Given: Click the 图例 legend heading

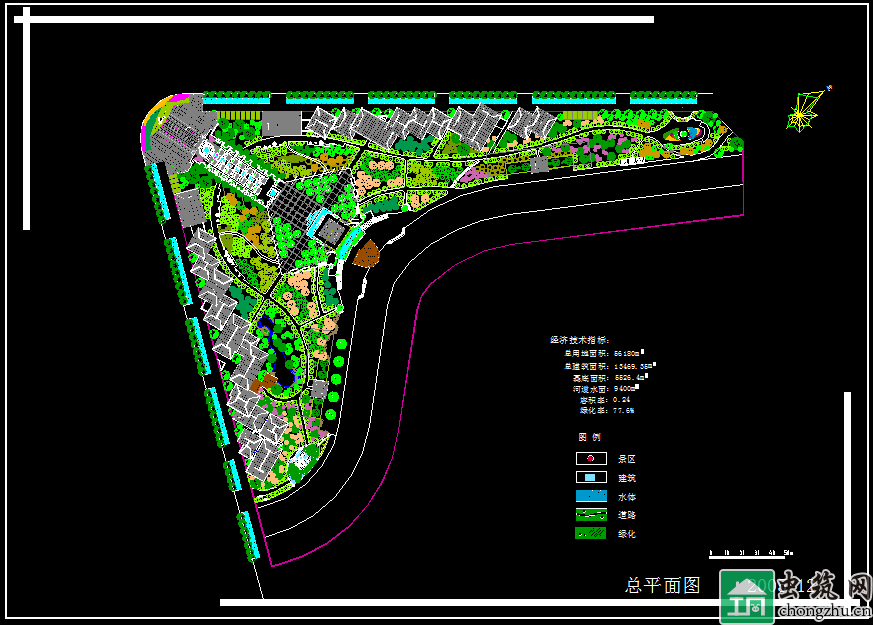Looking at the screenshot, I should coord(590,438).
